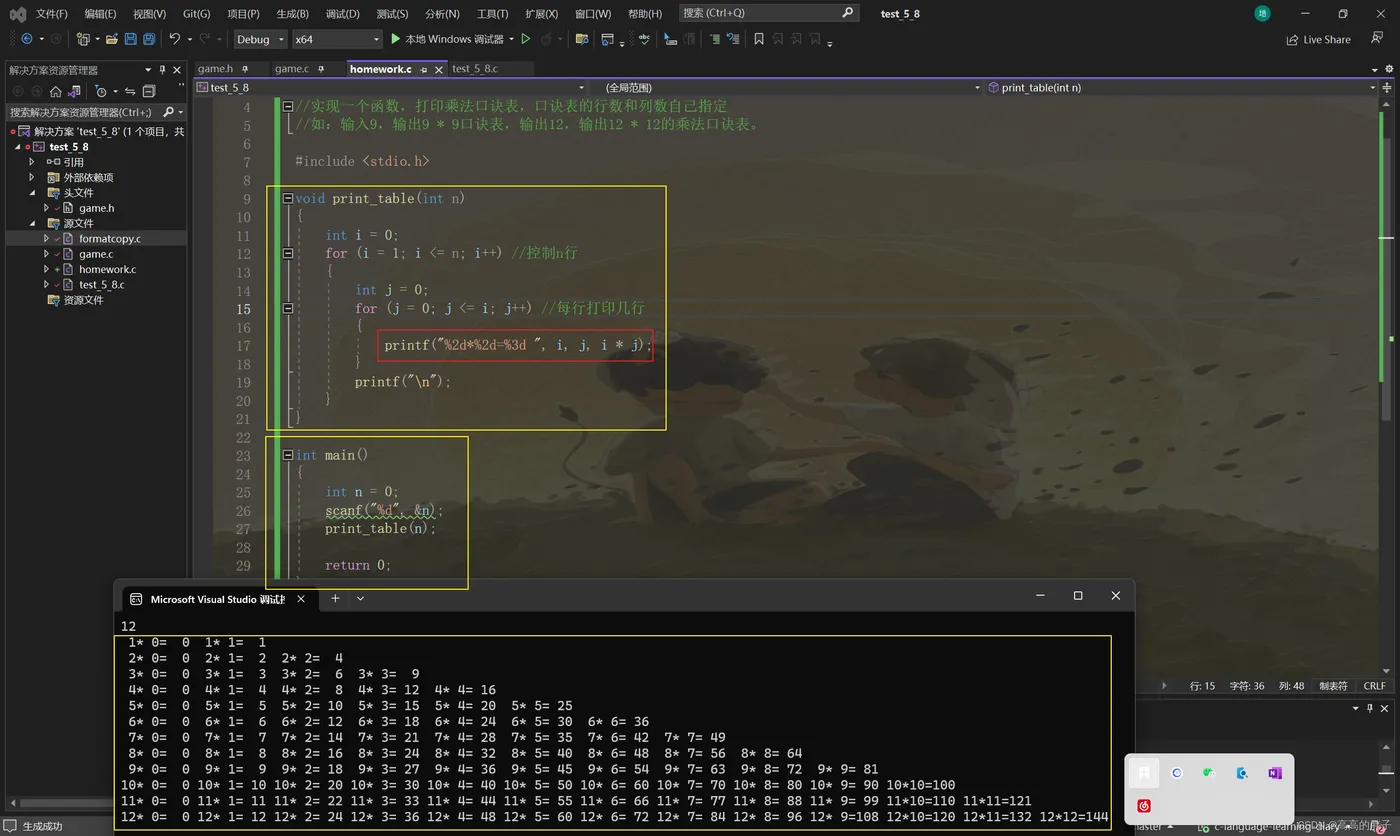
Task: Toggle the pin on the game.h tab
Action: click(245, 69)
